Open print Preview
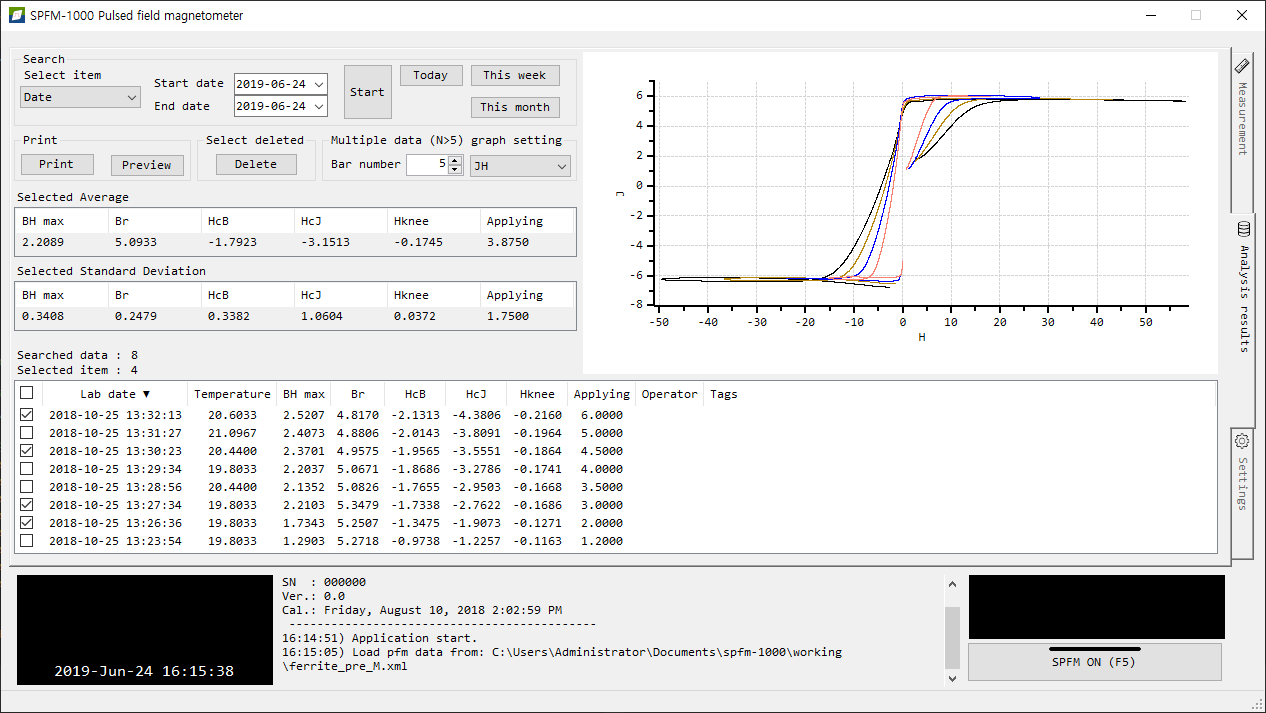Viewport: 1266px width, 713px height. coord(147,163)
